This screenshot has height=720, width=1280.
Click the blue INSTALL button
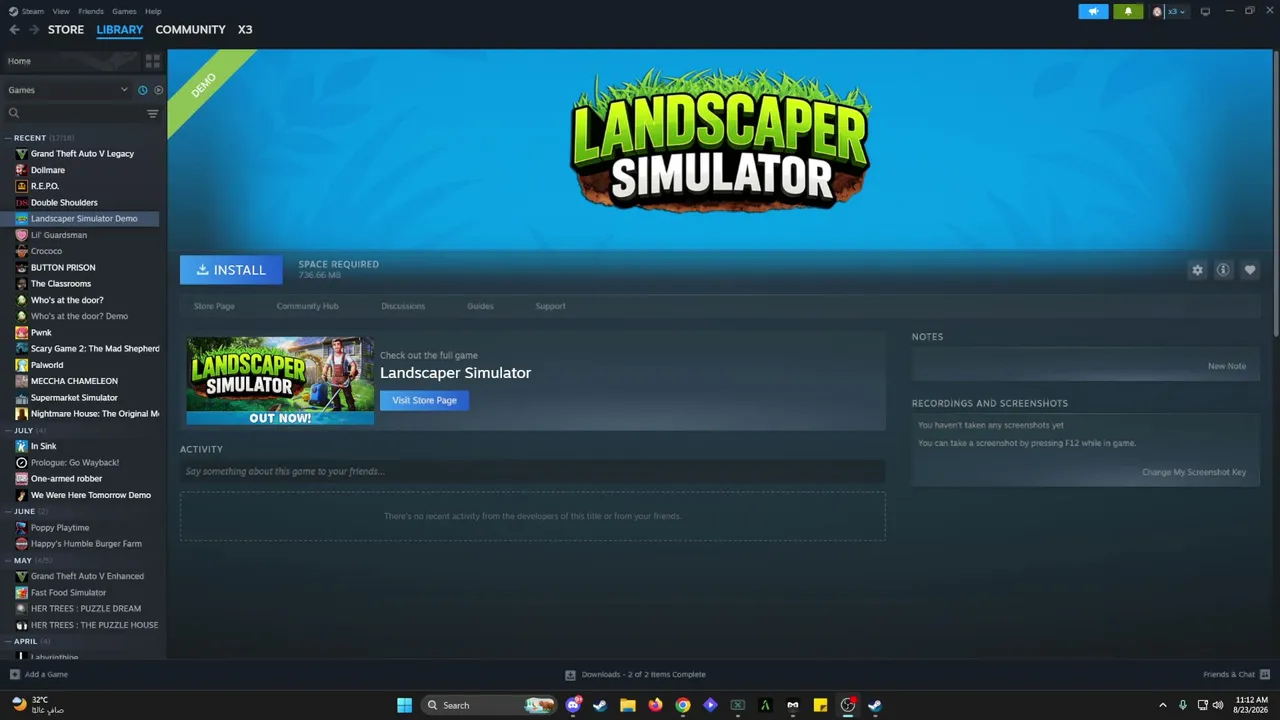pyautogui.click(x=231, y=270)
